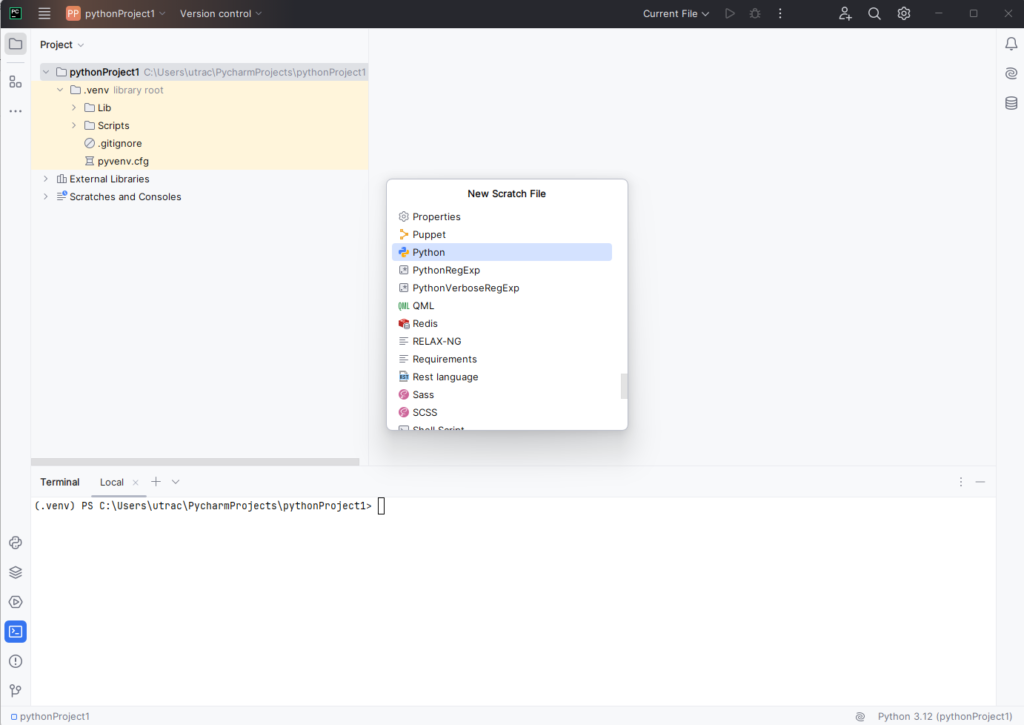Open the Database tool window
This screenshot has height=725, width=1024.
(1011, 103)
